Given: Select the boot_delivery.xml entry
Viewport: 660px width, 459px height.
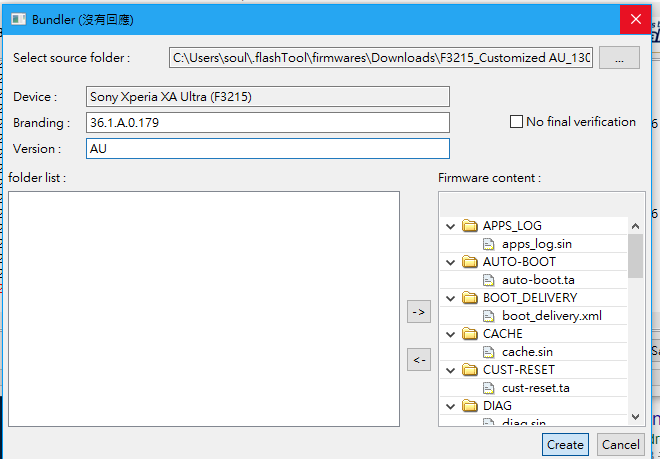Looking at the screenshot, I should 552,316.
